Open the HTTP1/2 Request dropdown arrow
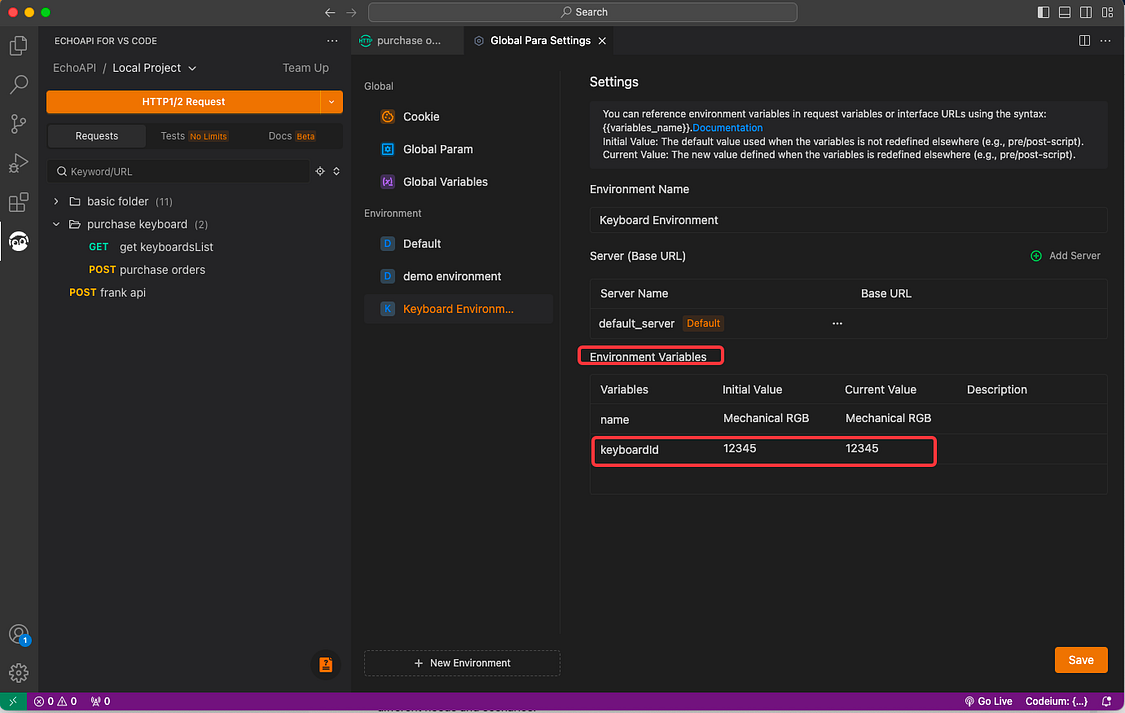Image resolution: width=1125 pixels, height=713 pixels. click(x=331, y=101)
